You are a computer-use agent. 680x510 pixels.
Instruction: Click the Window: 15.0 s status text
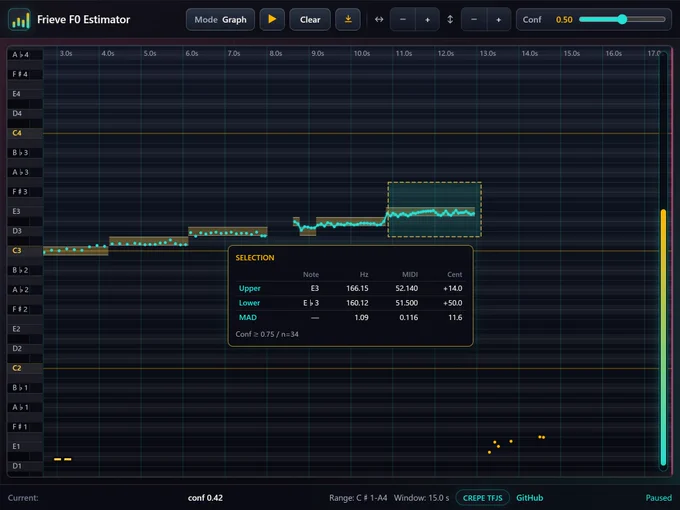click(422, 498)
